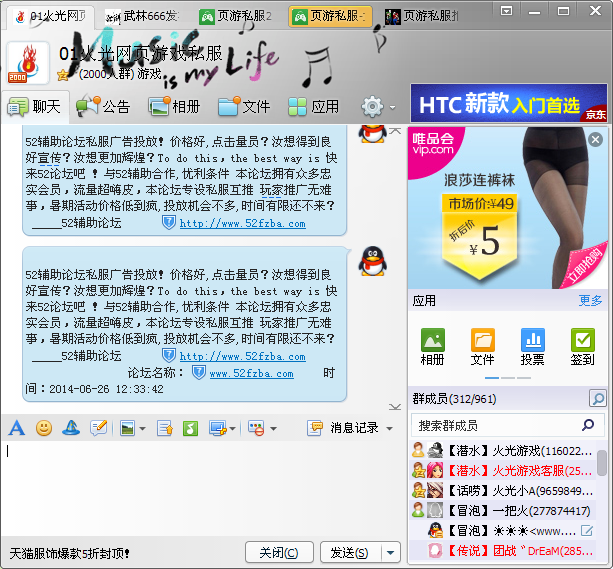Screen dimensions: 613x569
Task: Click the message blocking icon
Action: pyautogui.click(x=256, y=428)
